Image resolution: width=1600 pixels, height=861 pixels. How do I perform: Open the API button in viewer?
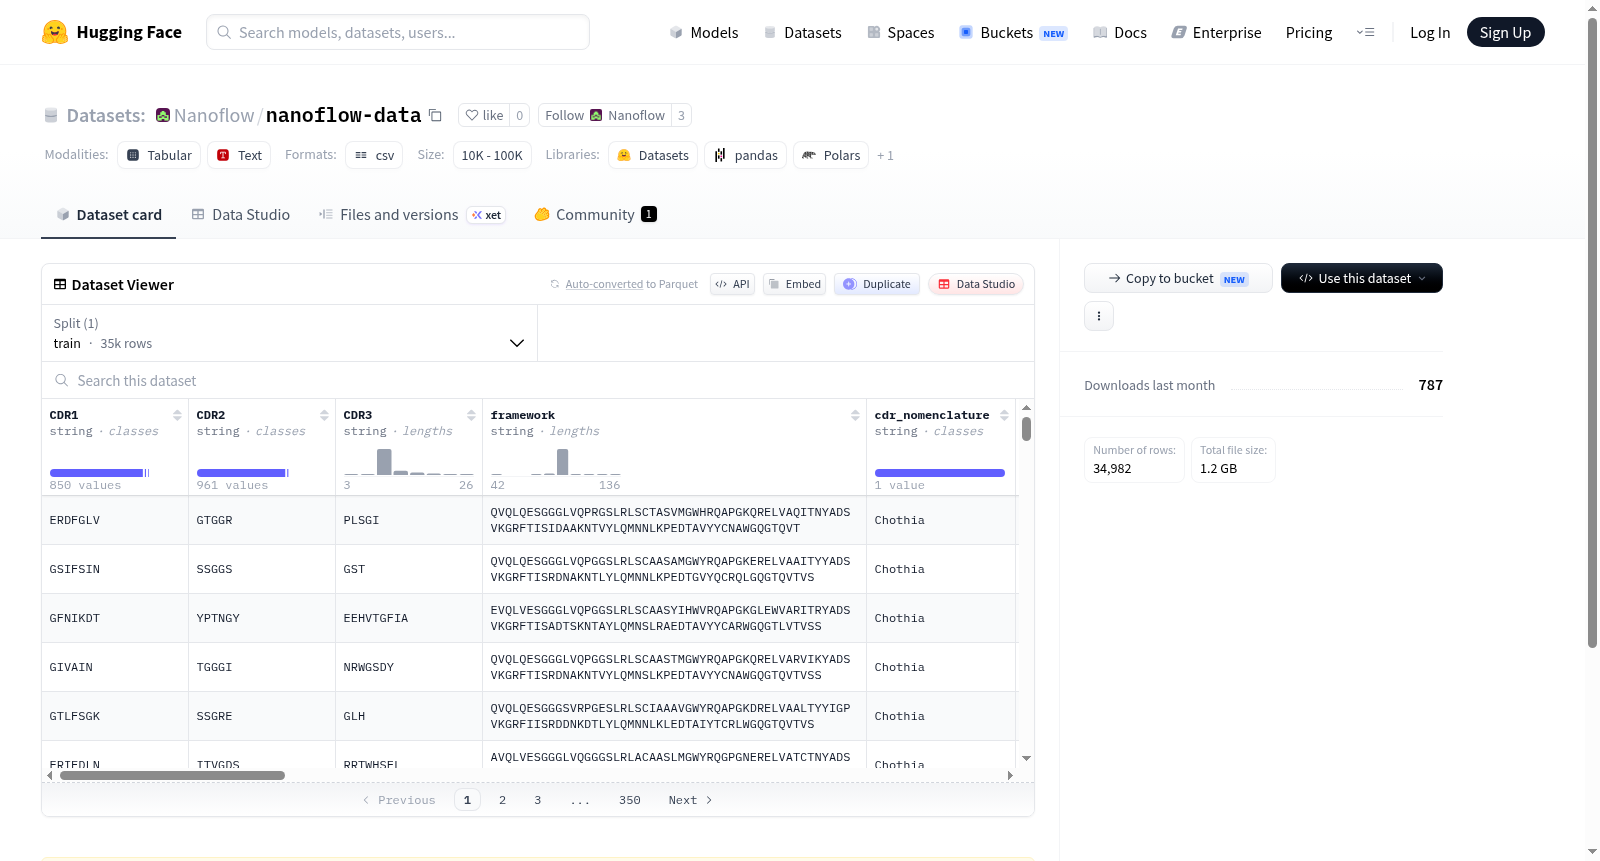point(732,284)
